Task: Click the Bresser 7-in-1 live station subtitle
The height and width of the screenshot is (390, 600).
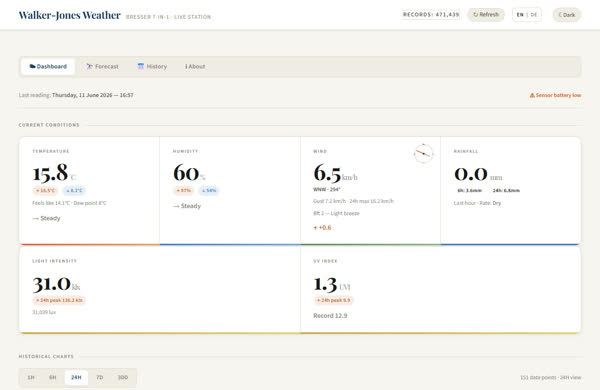Action: pyautogui.click(x=168, y=17)
